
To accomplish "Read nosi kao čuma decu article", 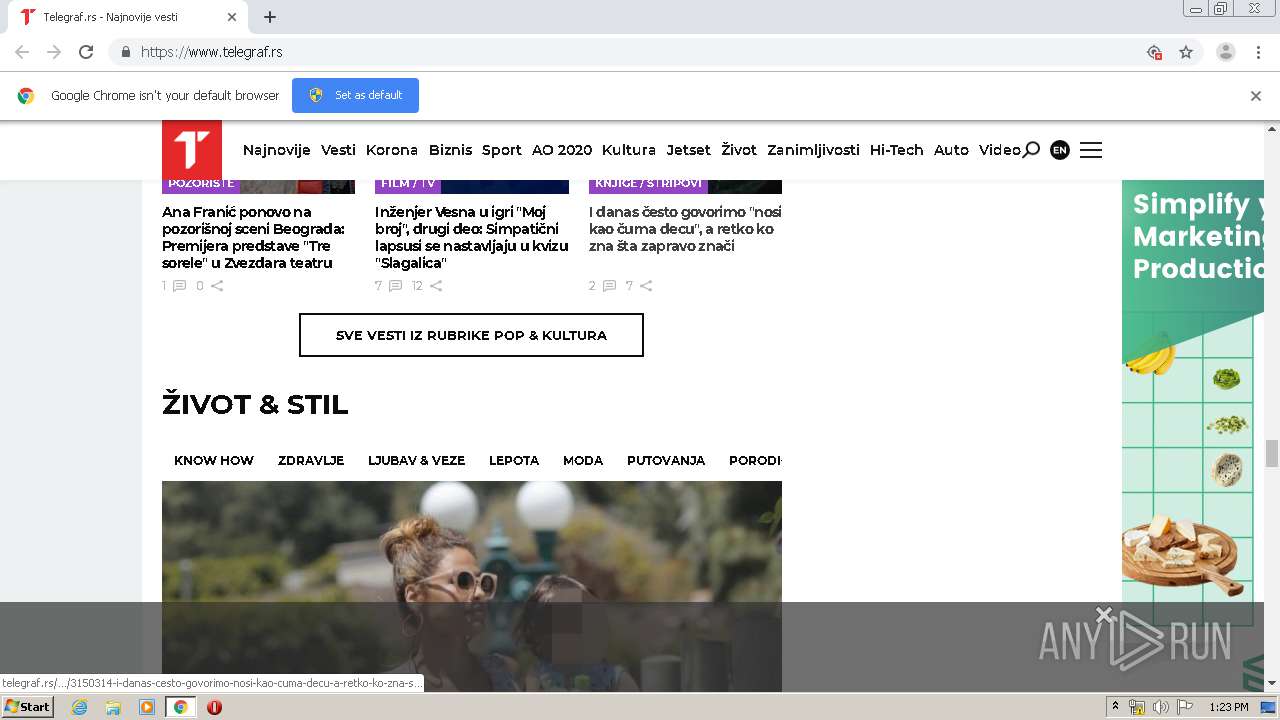I will [x=685, y=229].
